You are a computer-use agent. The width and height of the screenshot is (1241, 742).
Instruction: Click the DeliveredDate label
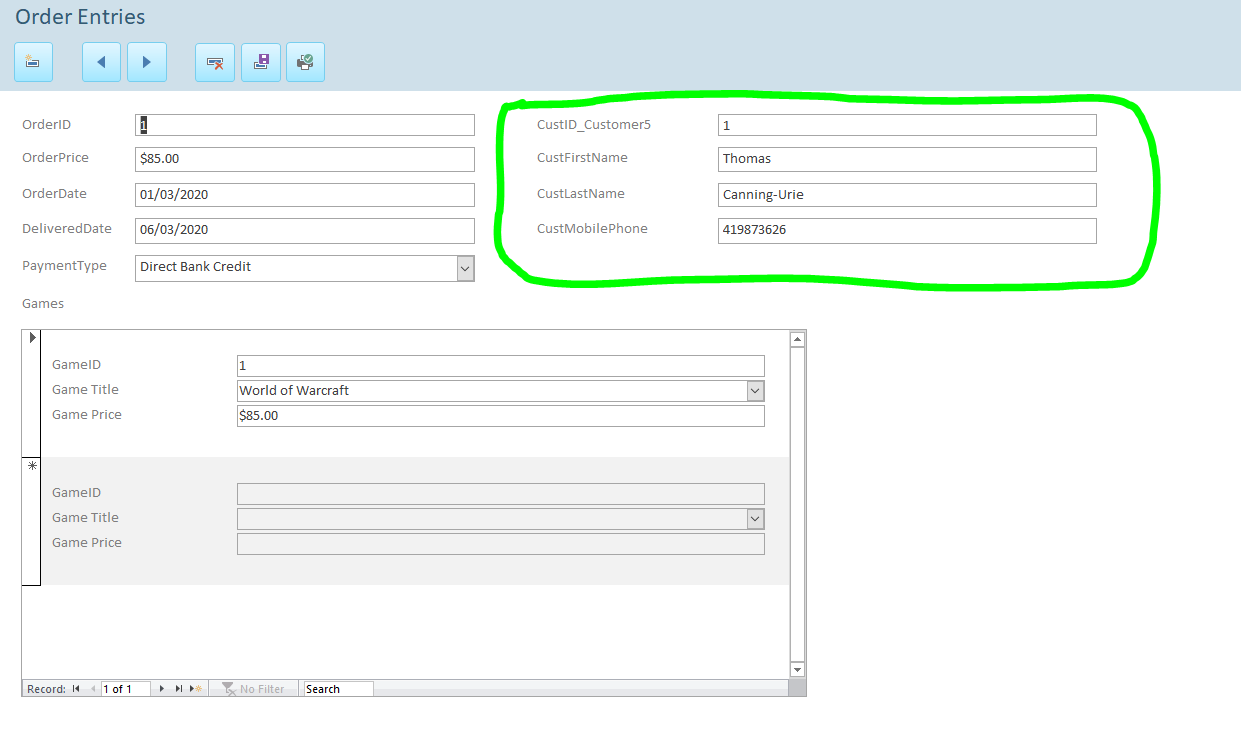point(67,229)
